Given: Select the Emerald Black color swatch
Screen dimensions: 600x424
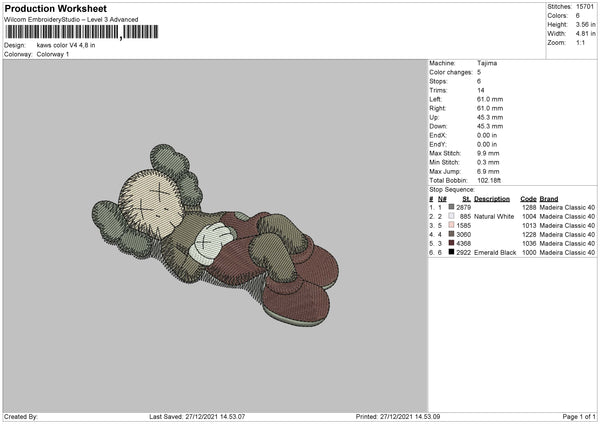Looking at the screenshot, I should (x=451, y=253).
